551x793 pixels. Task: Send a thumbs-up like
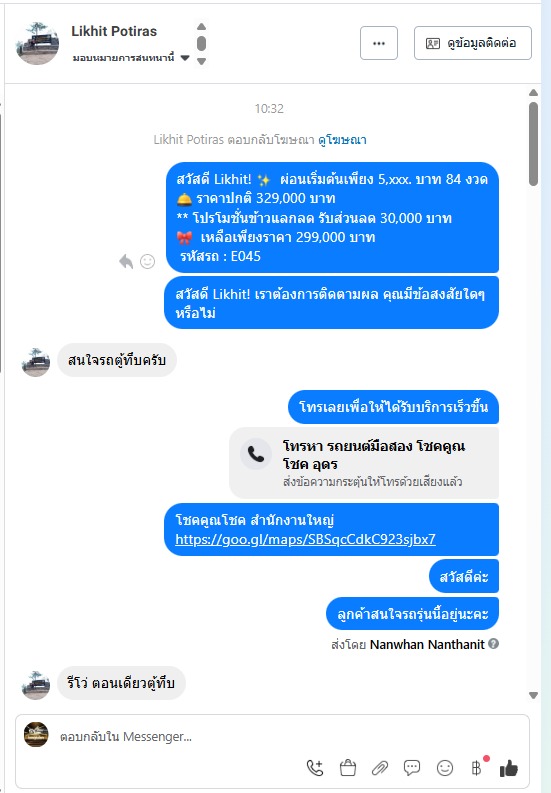tap(508, 768)
